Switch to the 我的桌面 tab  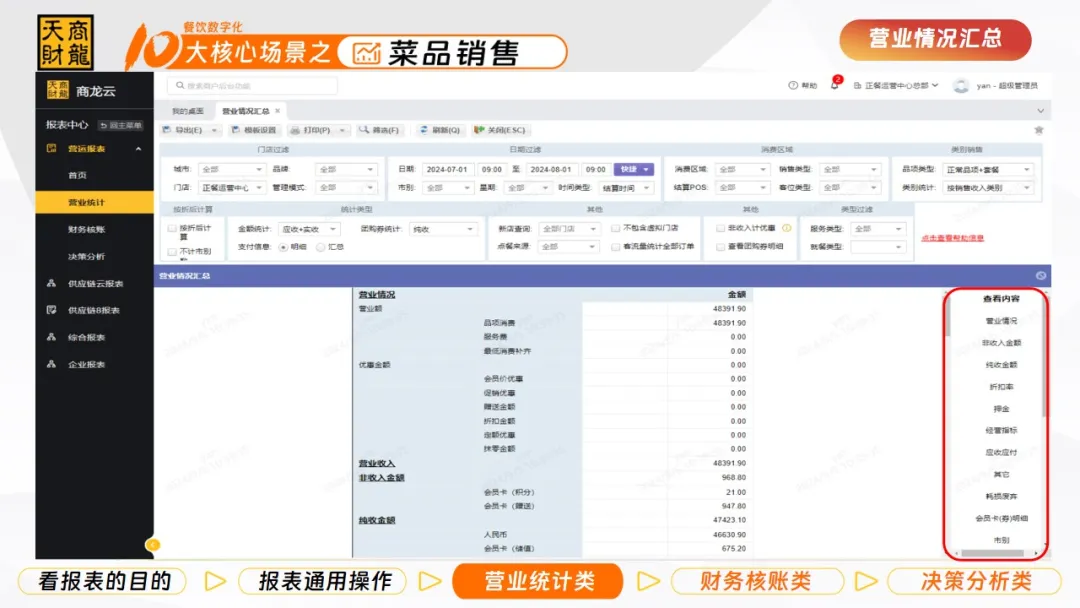[187, 111]
